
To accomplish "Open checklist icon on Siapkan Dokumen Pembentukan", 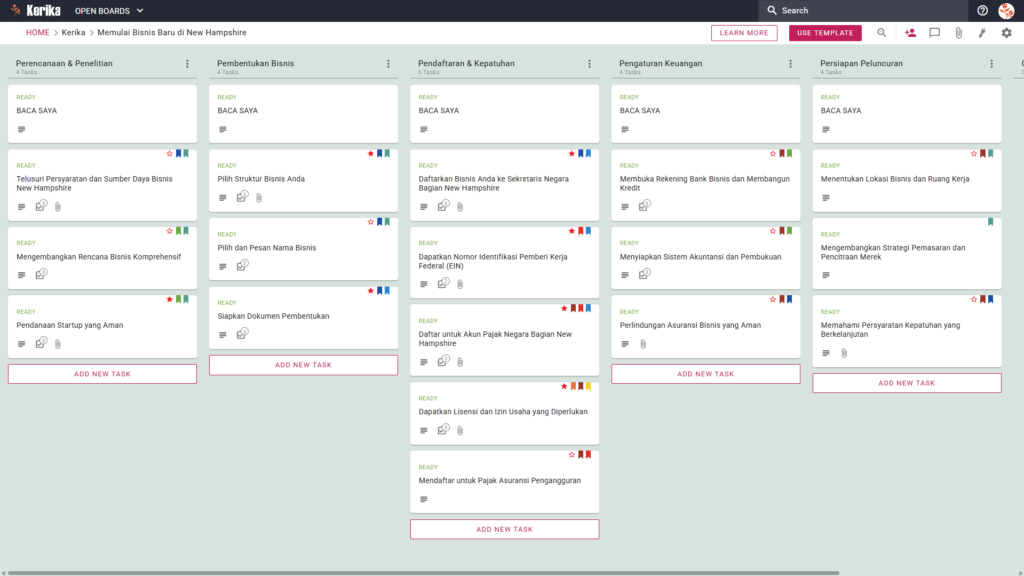I will pyautogui.click(x=242, y=334).
